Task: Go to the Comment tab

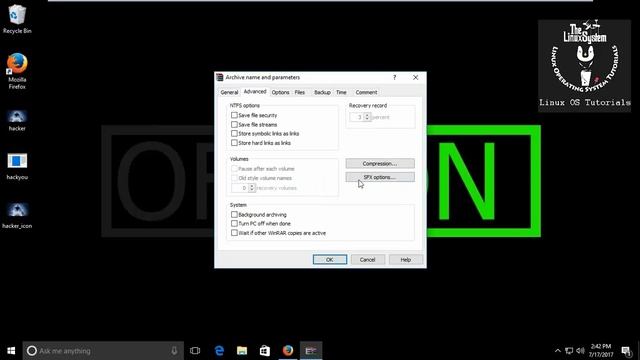Action: coord(366,93)
